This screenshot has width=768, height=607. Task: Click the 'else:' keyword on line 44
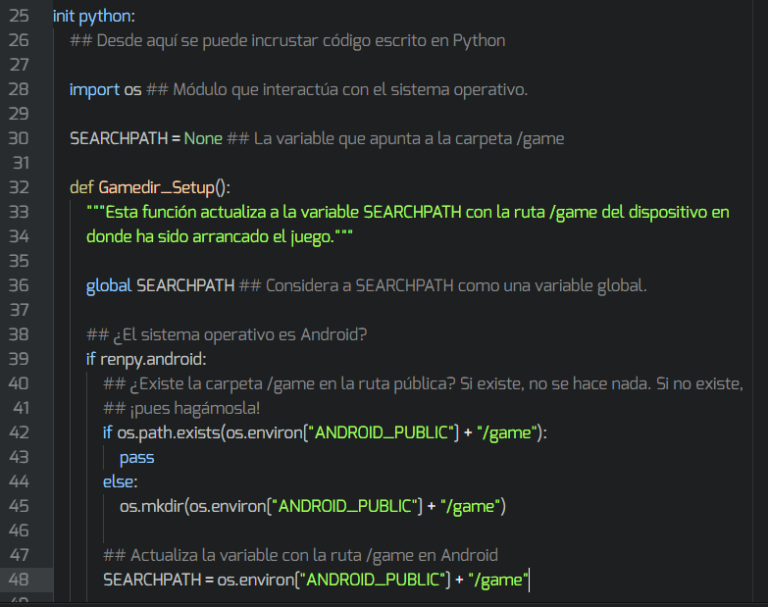(120, 481)
